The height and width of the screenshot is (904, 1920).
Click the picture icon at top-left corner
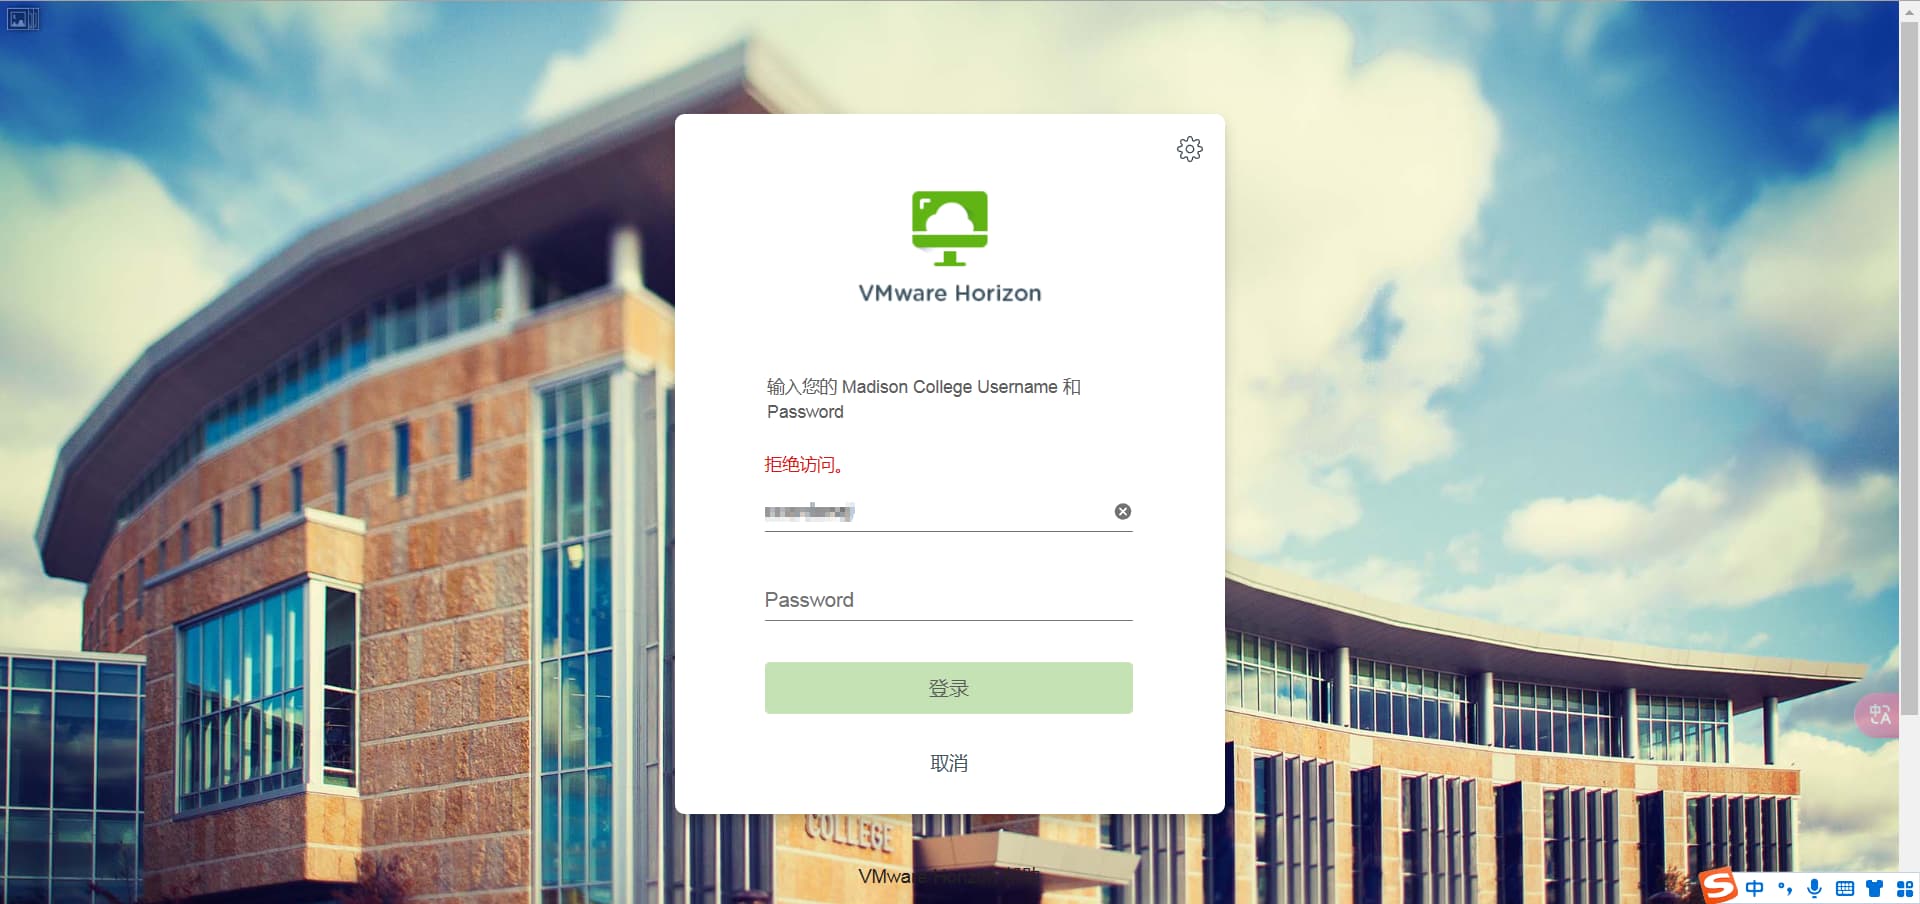click(x=22, y=18)
